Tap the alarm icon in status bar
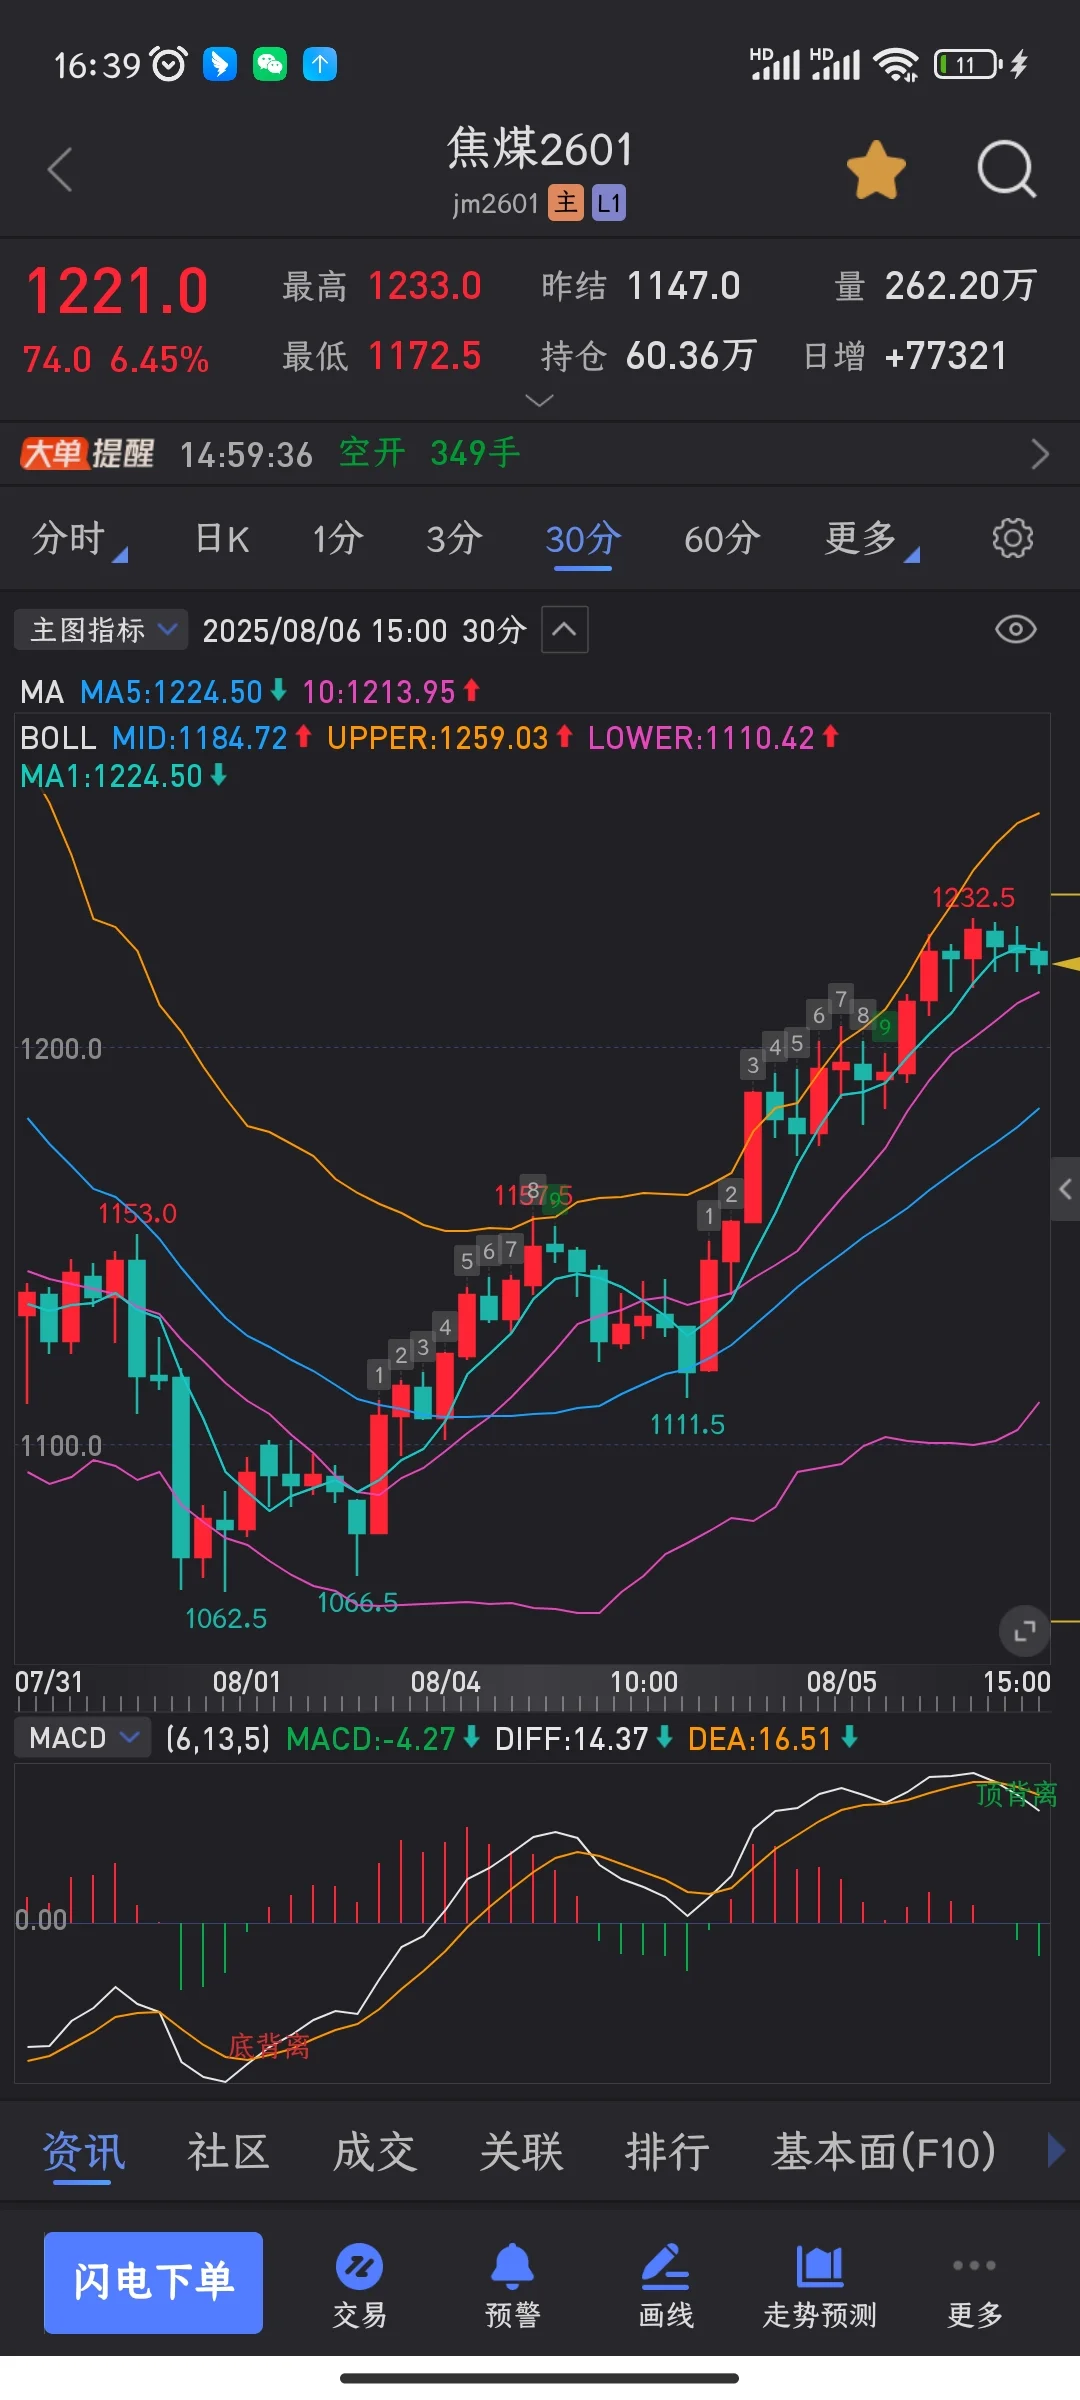The image size is (1080, 2400). pyautogui.click(x=169, y=64)
